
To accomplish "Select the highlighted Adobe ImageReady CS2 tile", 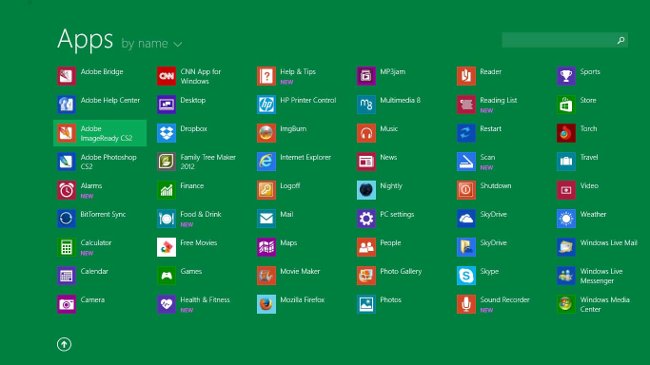I will pyautogui.click(x=100, y=133).
